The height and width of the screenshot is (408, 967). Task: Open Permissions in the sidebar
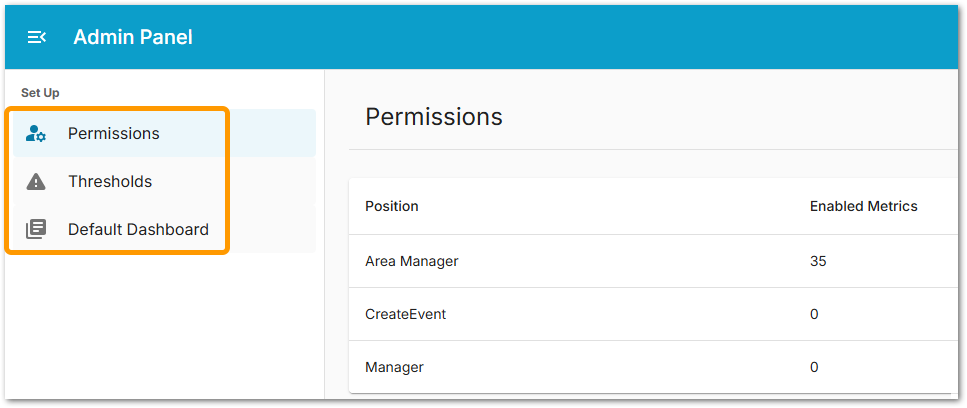pos(113,134)
